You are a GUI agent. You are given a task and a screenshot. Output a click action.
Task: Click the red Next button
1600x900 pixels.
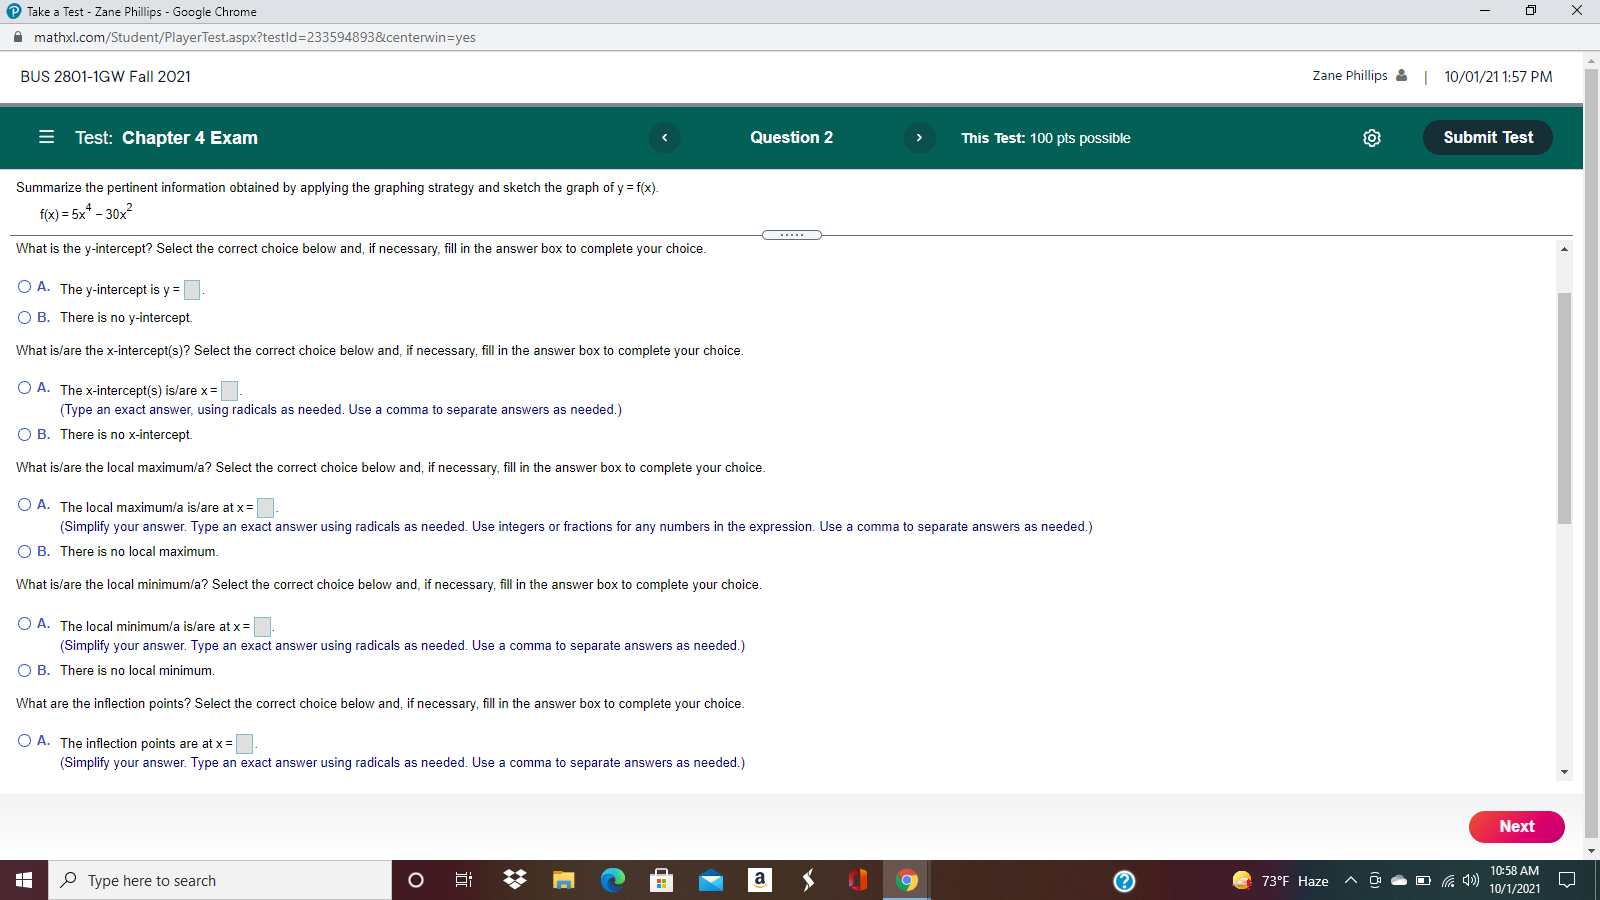pos(1516,827)
